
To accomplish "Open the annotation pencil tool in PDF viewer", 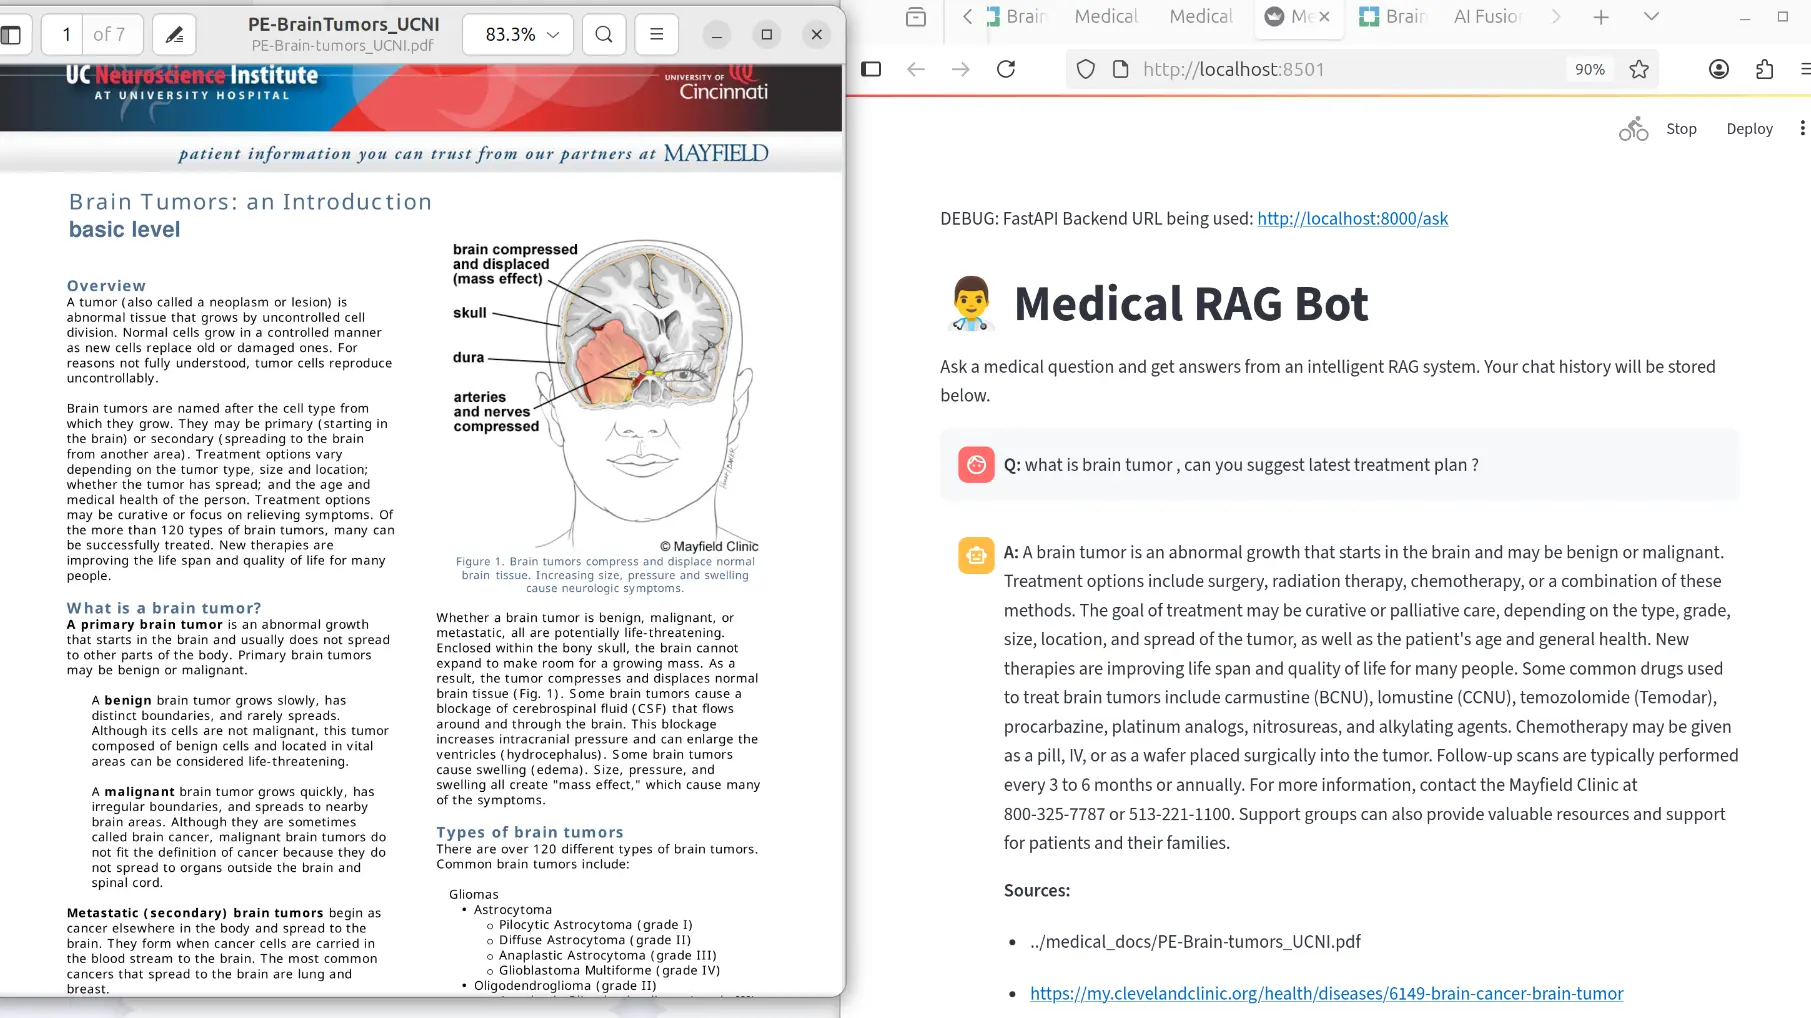I will pos(174,35).
